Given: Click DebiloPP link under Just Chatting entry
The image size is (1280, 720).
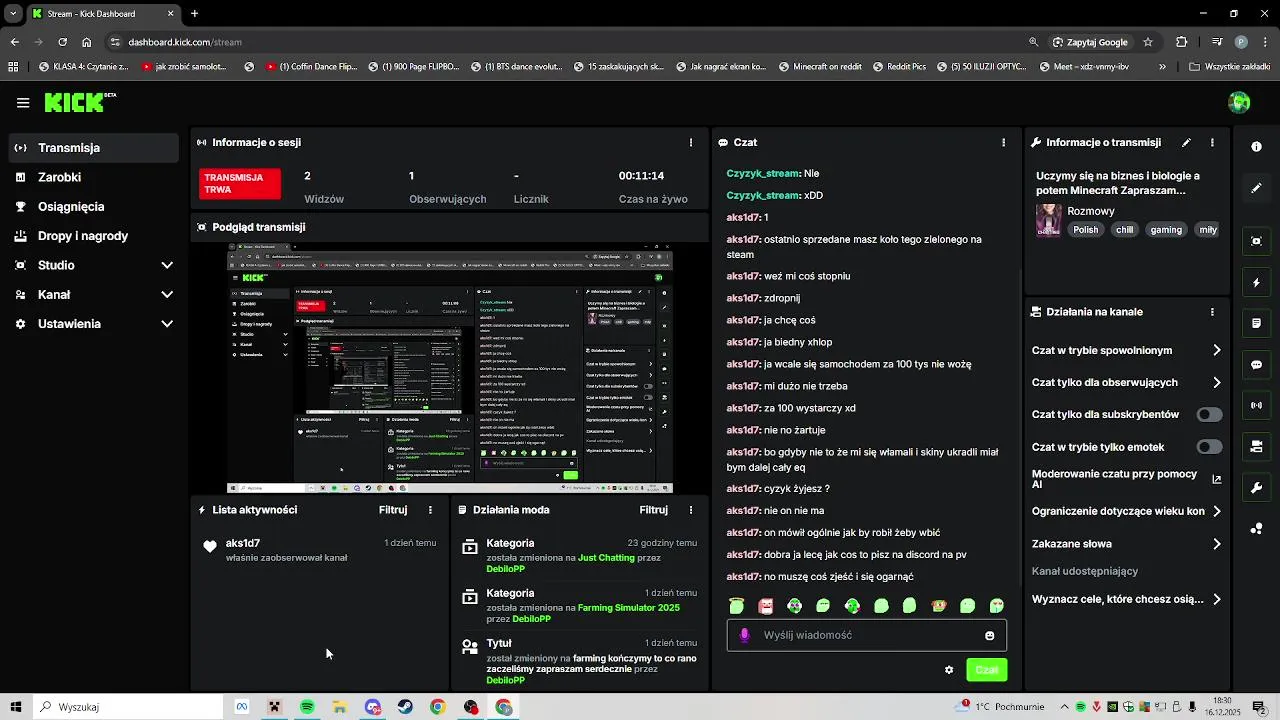Looking at the screenshot, I should click(505, 569).
